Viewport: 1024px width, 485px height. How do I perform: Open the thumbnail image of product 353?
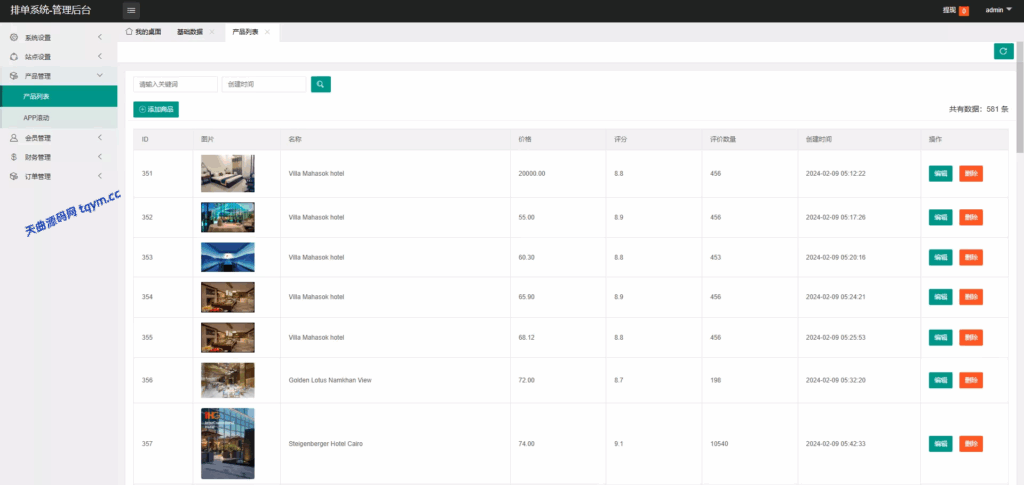pyautogui.click(x=228, y=257)
